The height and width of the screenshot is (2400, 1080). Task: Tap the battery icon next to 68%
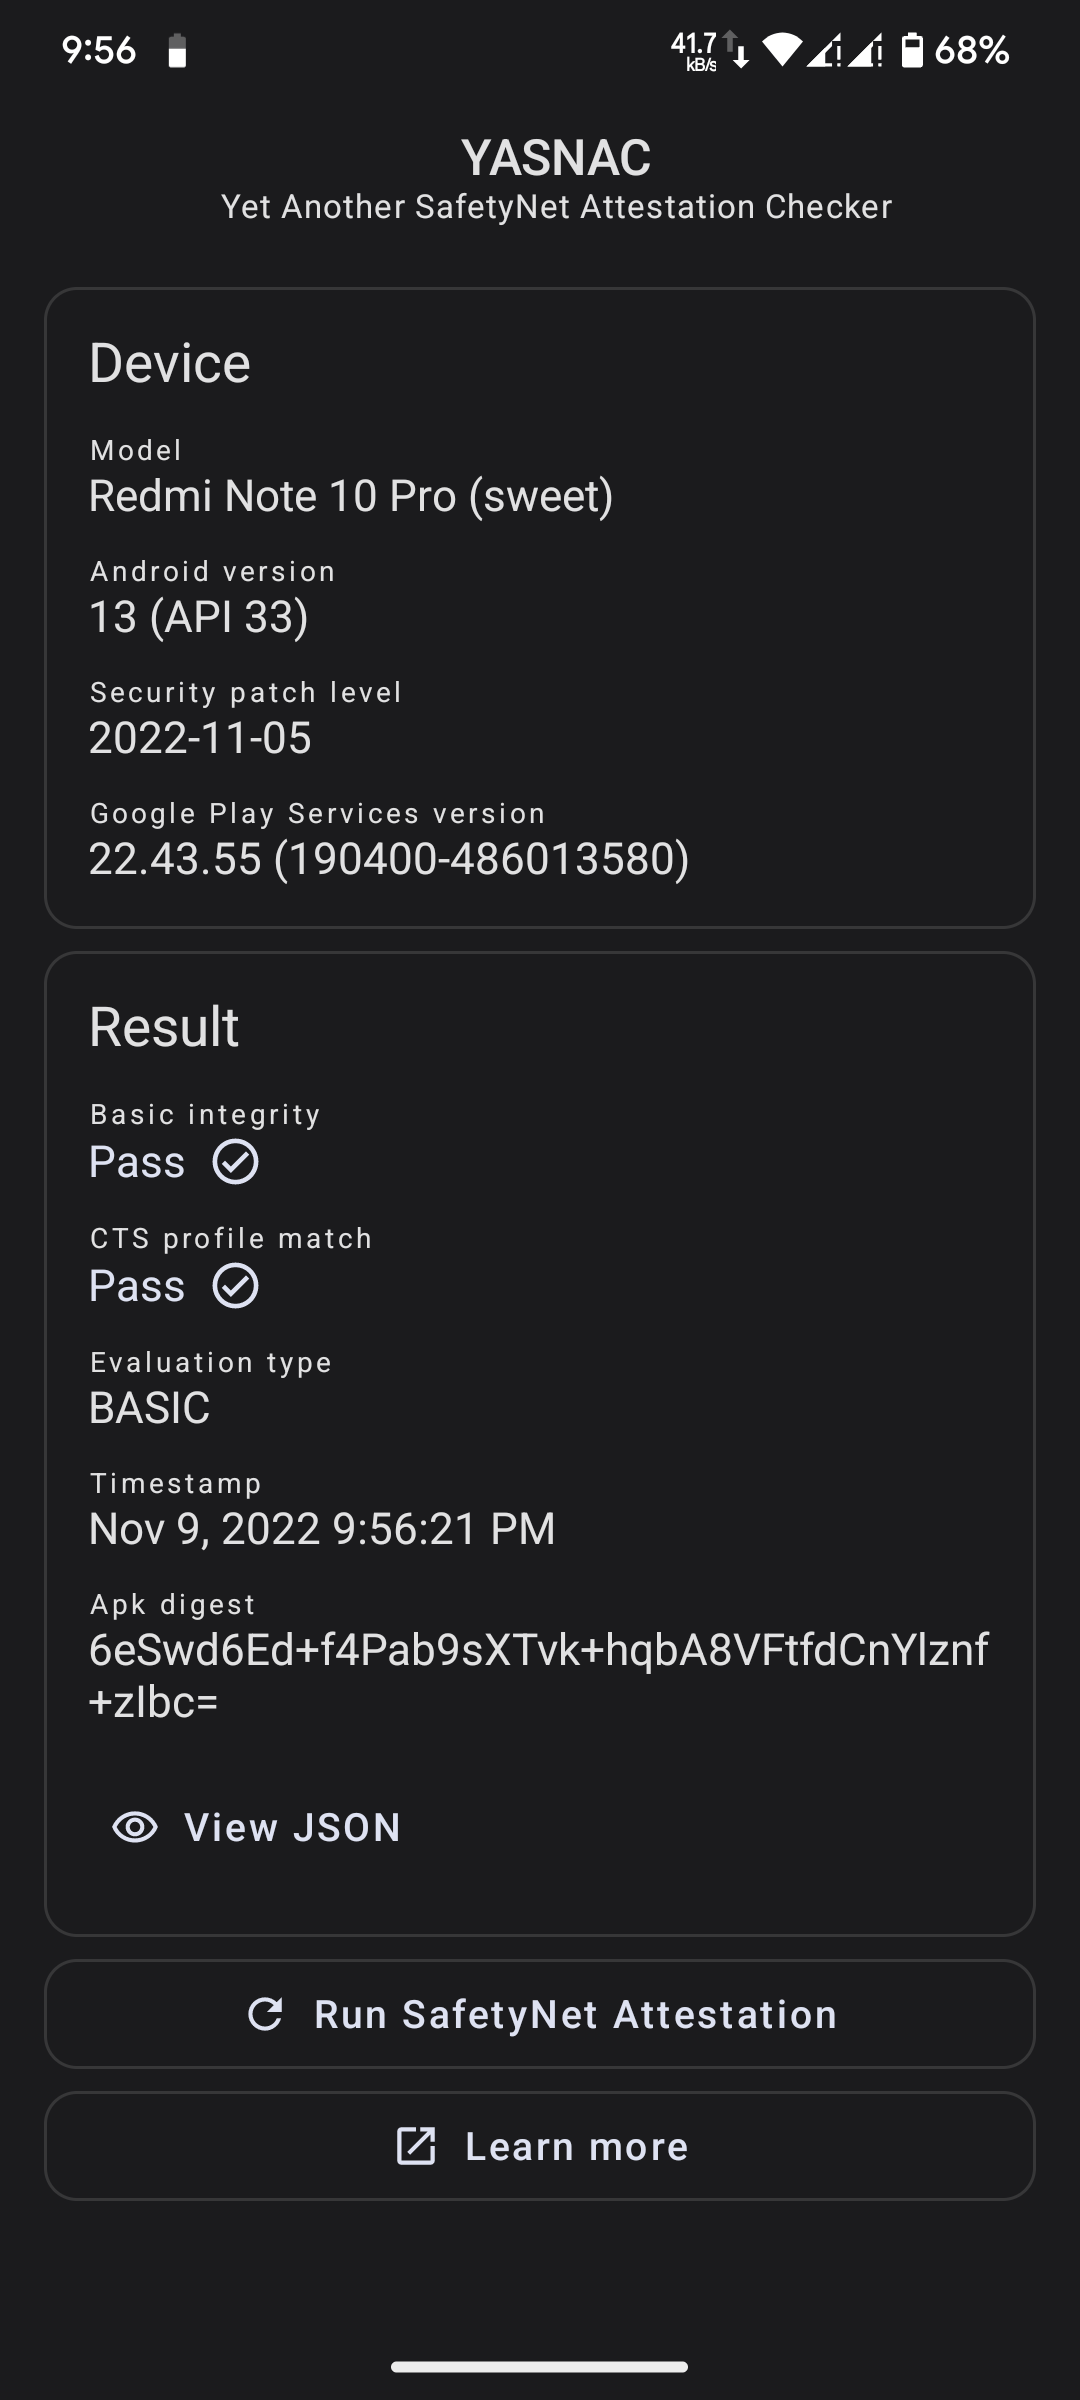[x=911, y=49]
